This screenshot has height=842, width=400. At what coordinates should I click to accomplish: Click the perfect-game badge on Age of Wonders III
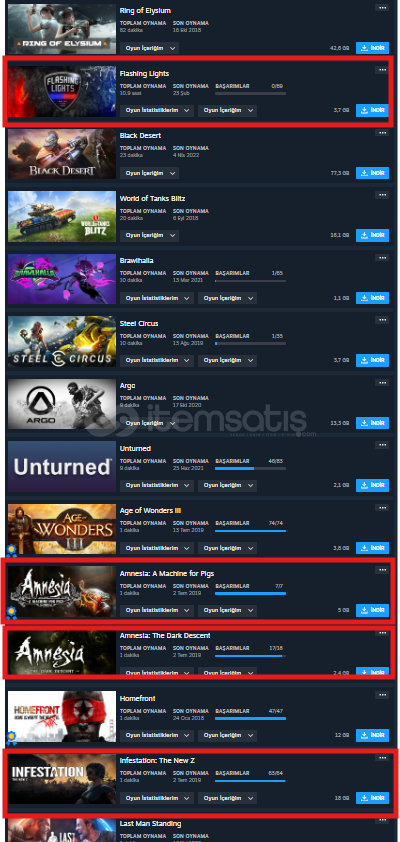pyautogui.click(x=11, y=550)
